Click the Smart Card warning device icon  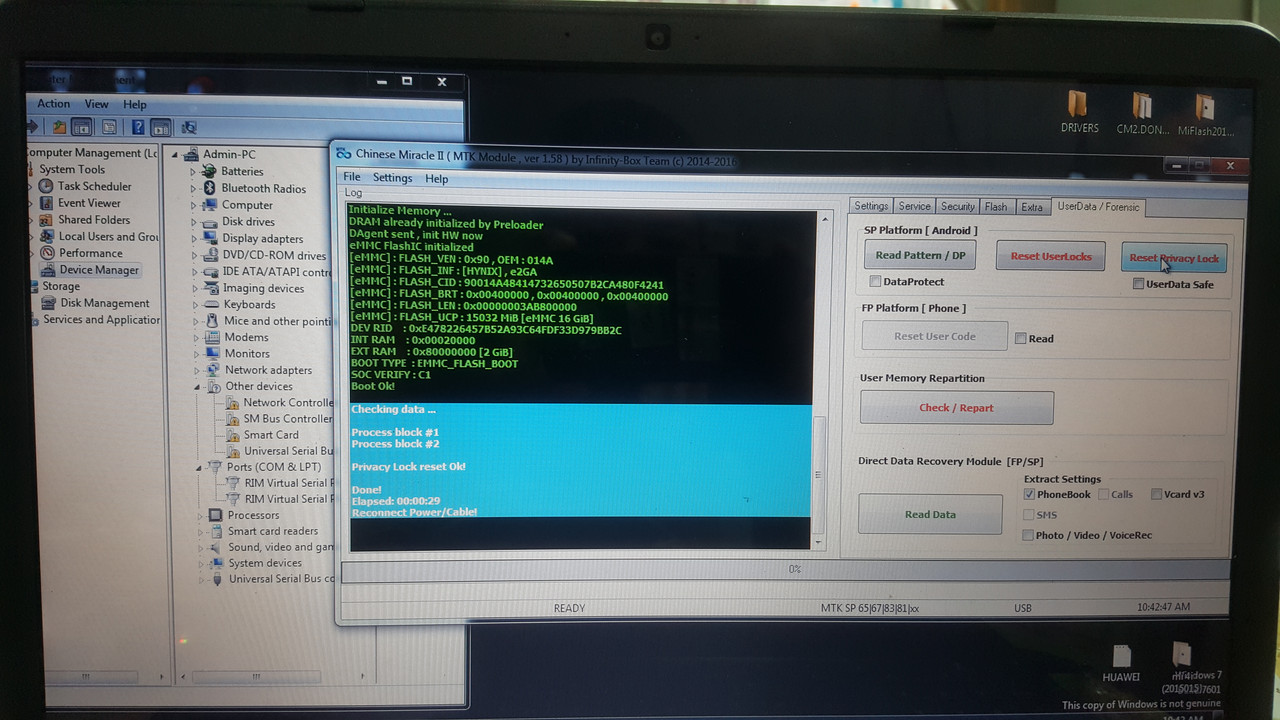[232, 435]
